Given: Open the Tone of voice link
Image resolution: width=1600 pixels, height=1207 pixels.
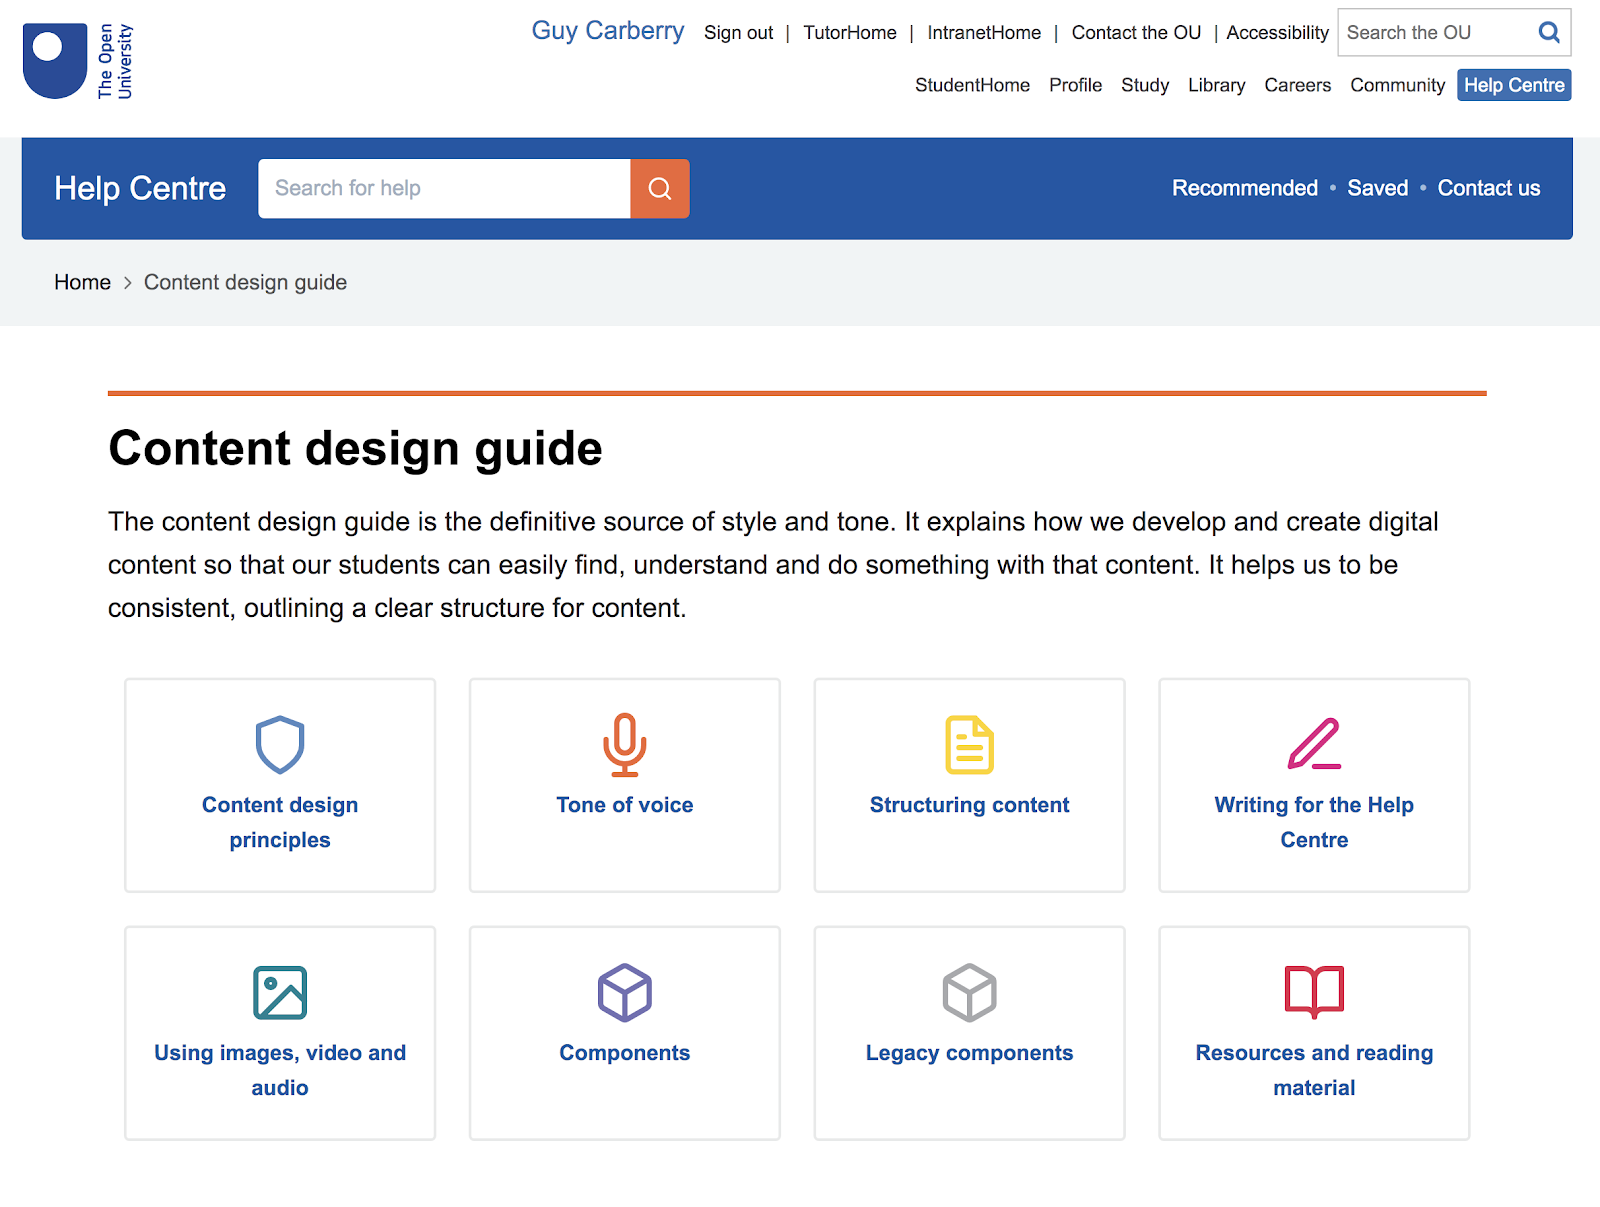Looking at the screenshot, I should click(625, 805).
